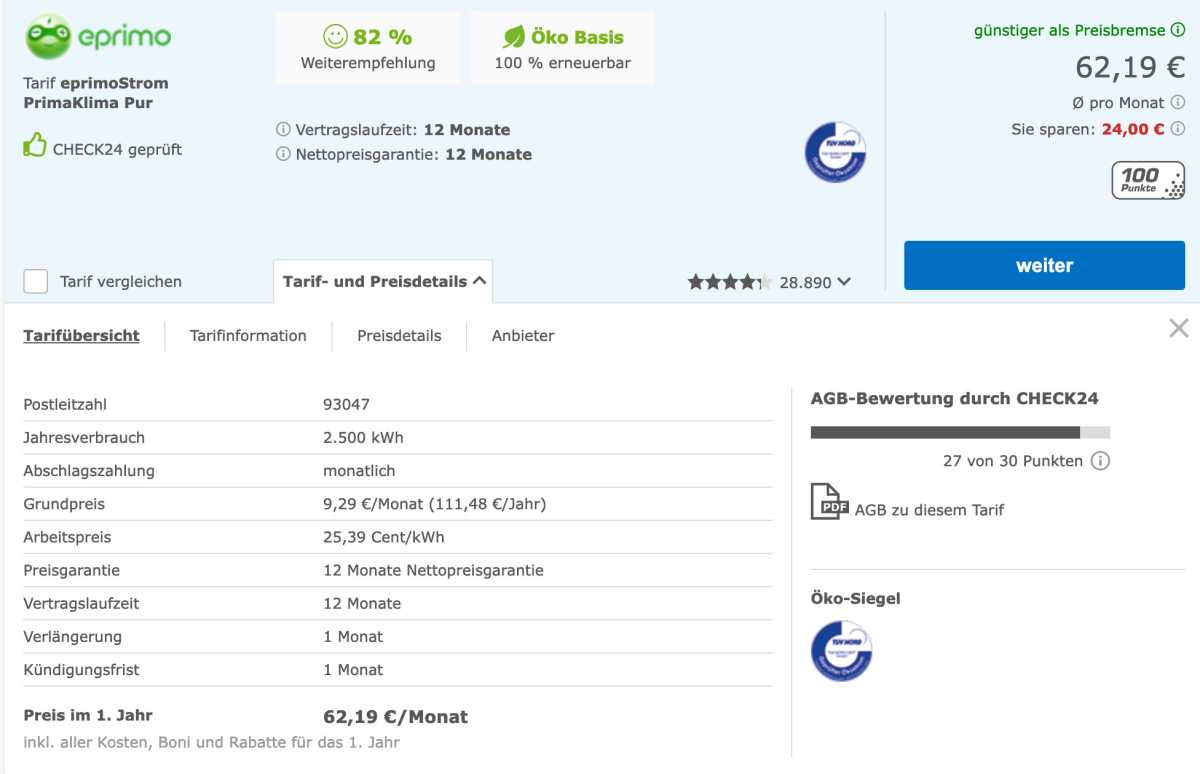
Task: Click info icon next to 27 von 30 Punkten
Action: click(1100, 461)
